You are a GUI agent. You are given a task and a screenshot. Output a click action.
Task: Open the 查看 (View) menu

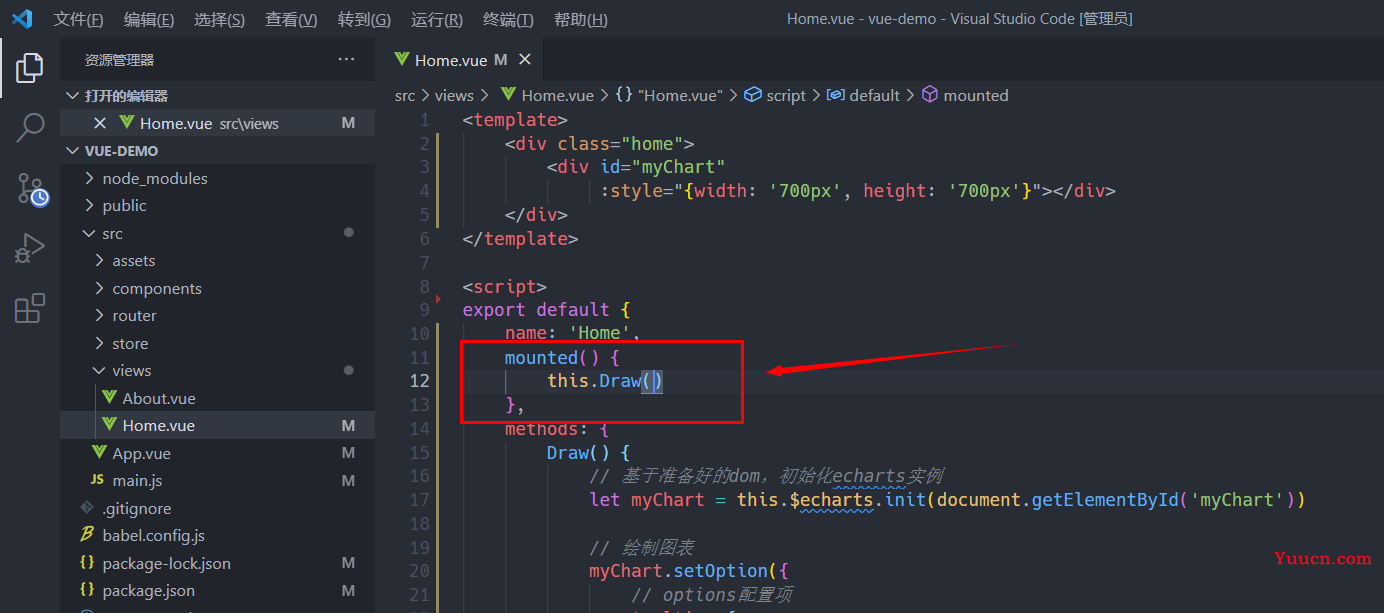(x=291, y=20)
